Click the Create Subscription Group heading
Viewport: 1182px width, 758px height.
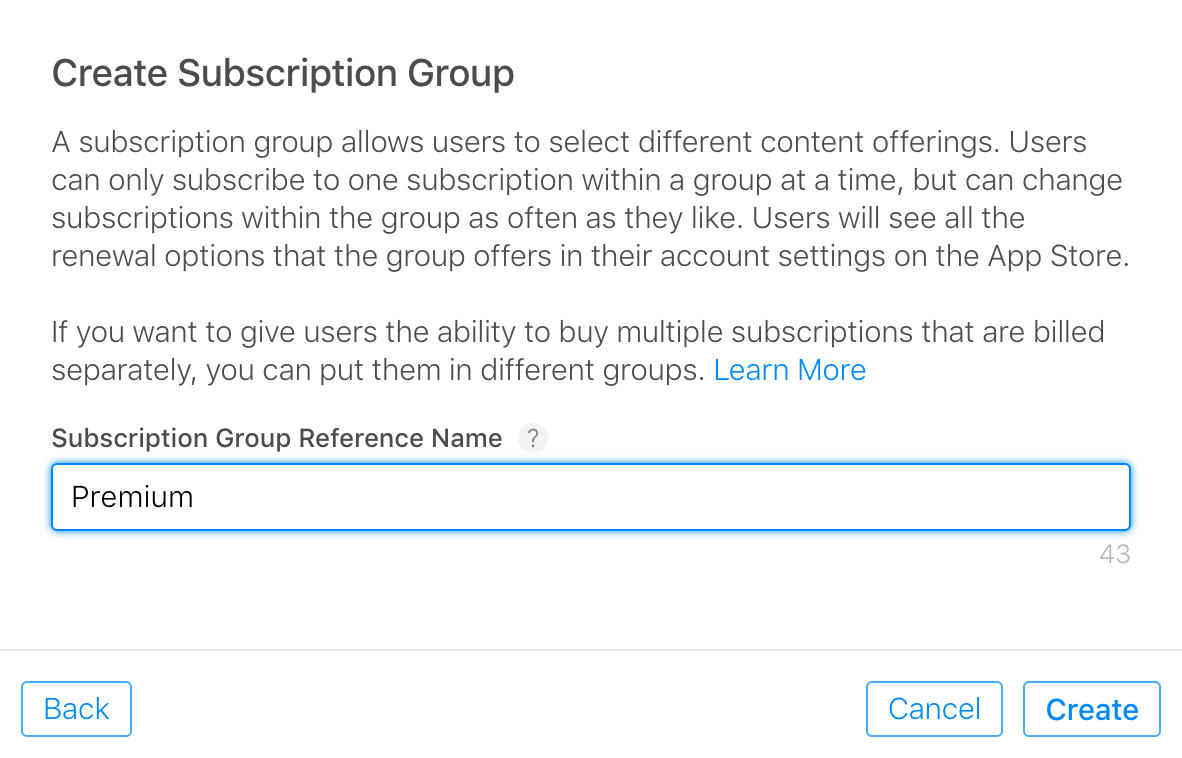tap(283, 74)
